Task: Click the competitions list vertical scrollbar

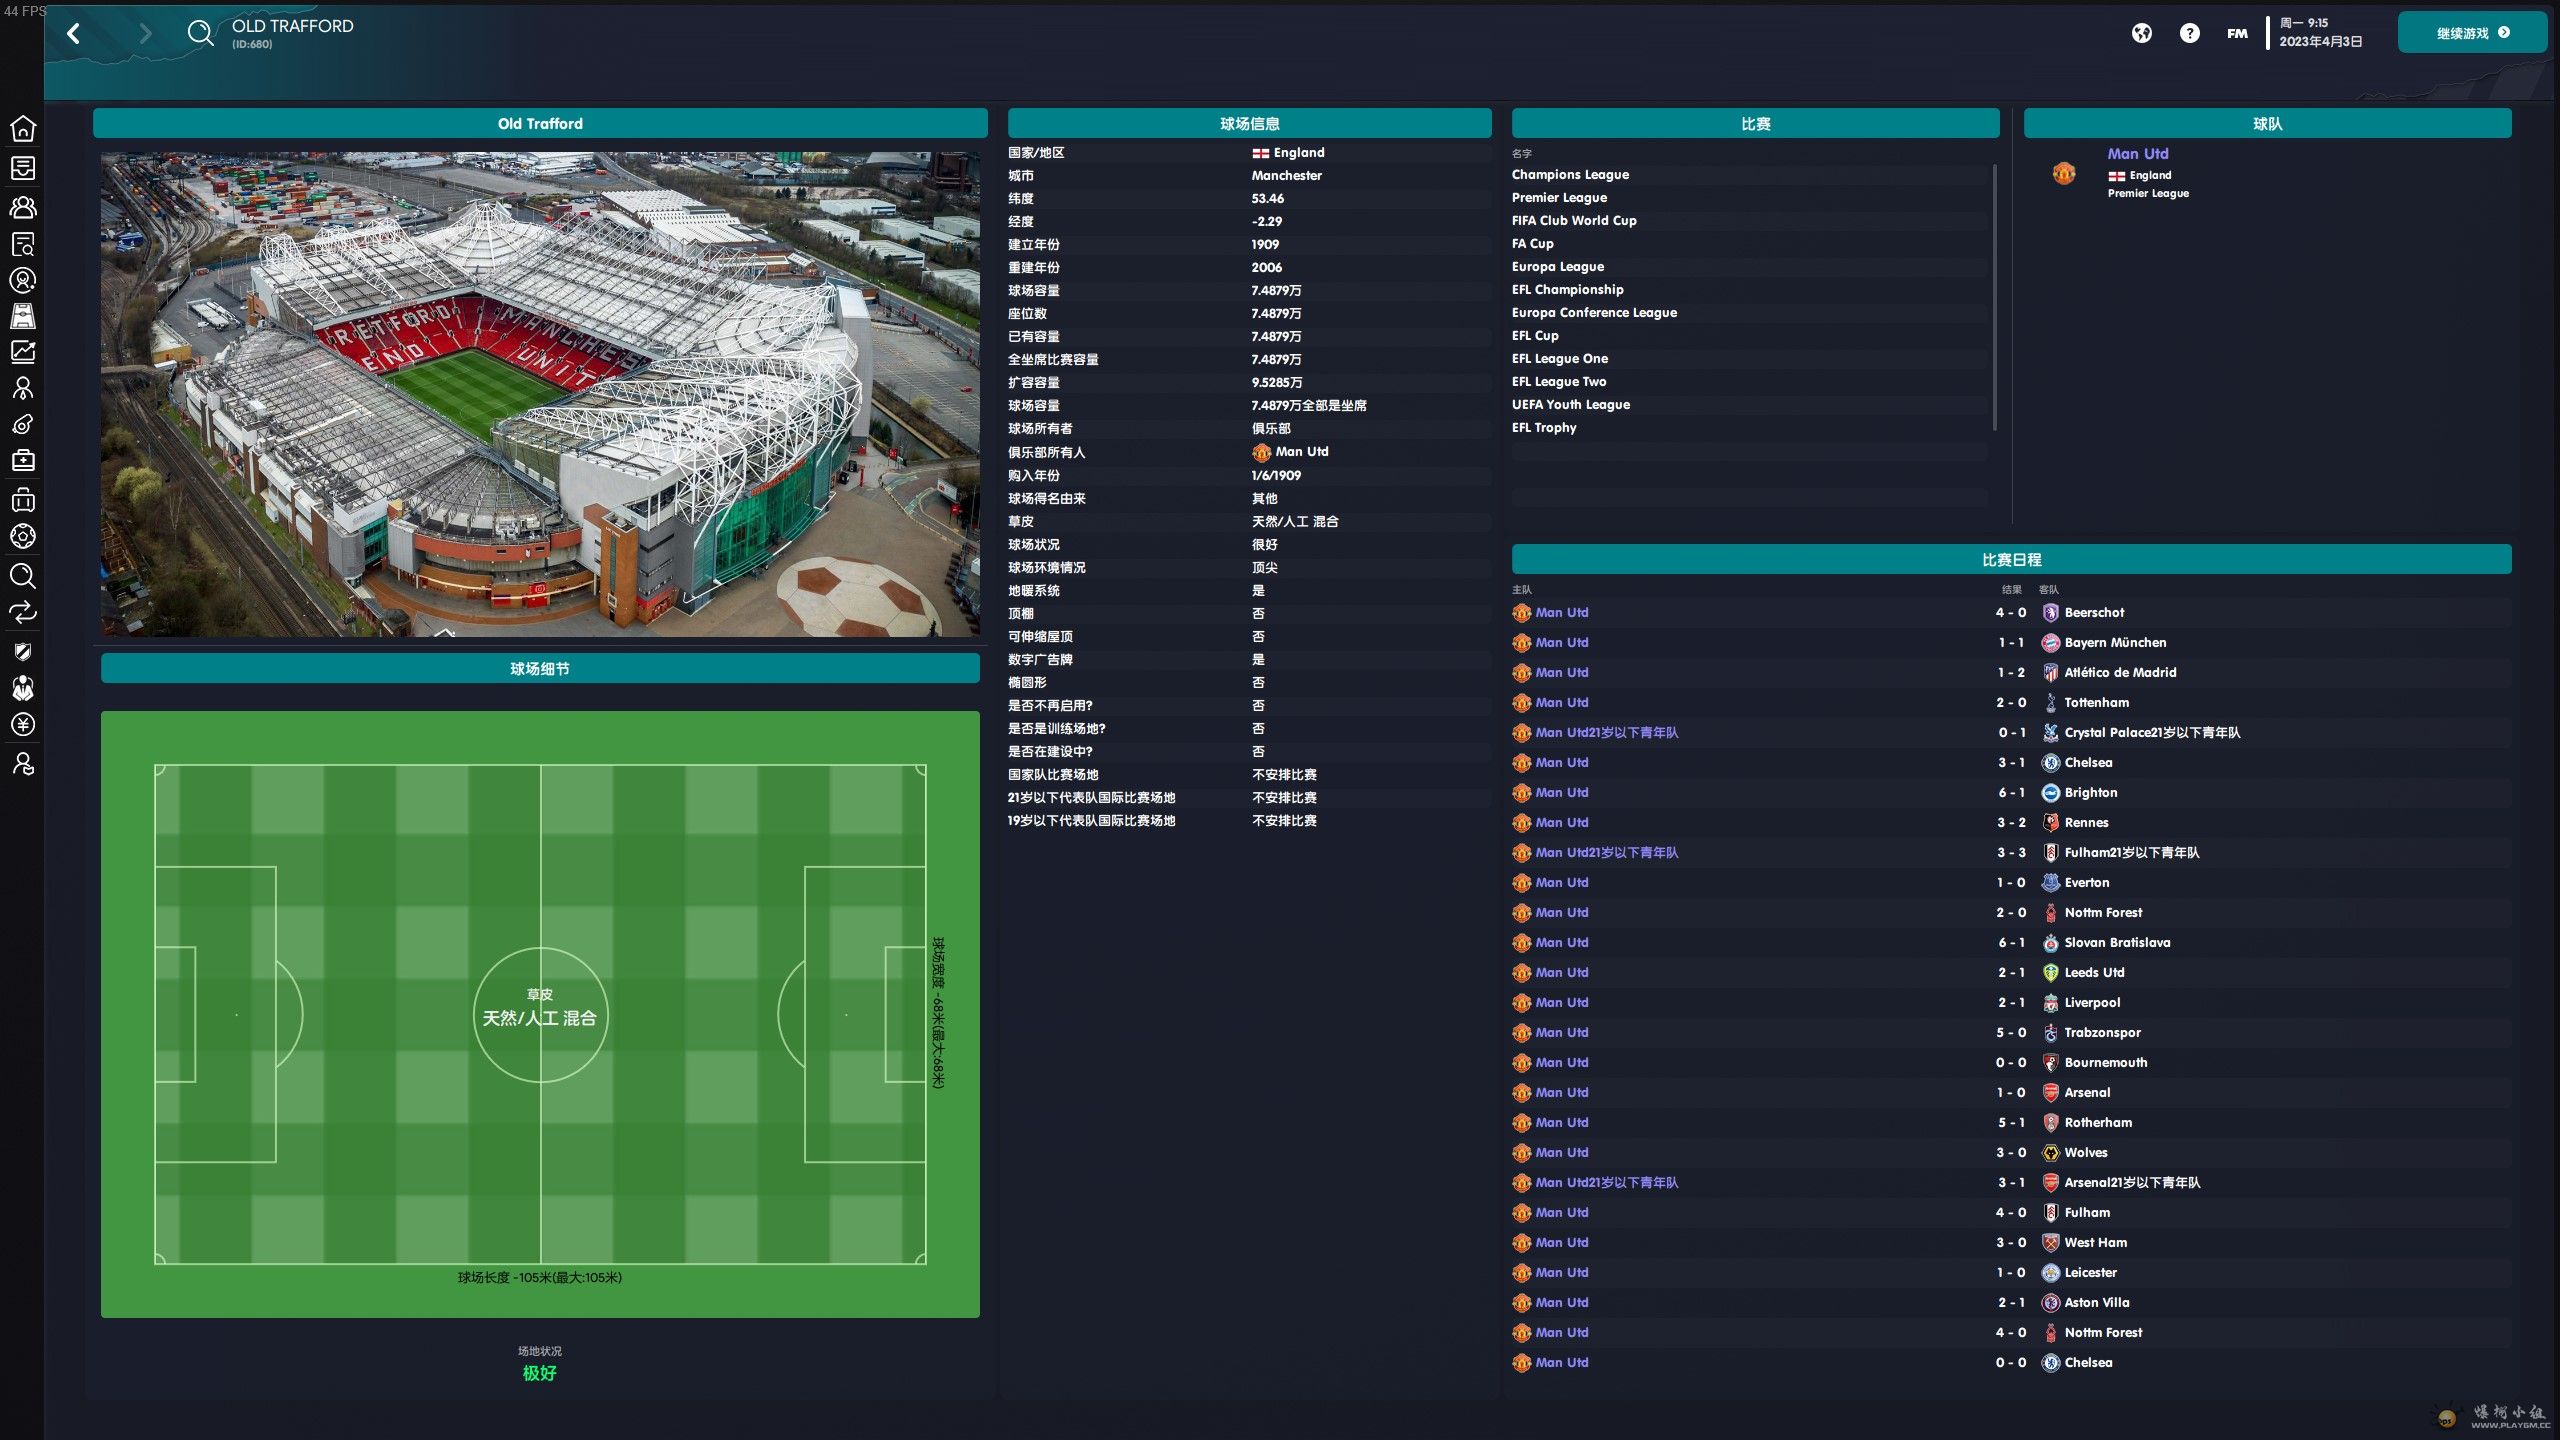Action: (1995, 297)
